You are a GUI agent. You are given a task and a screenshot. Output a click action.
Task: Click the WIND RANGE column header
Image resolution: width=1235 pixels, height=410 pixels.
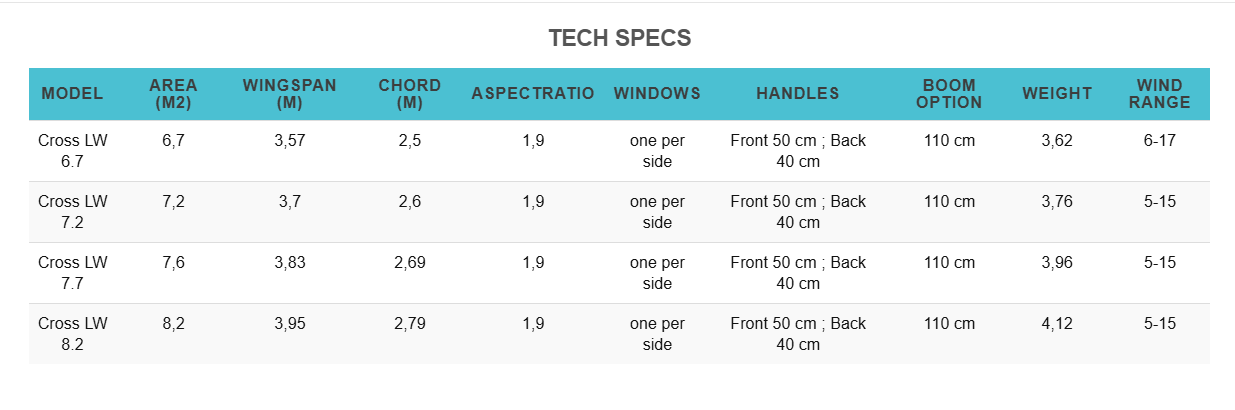point(1160,94)
